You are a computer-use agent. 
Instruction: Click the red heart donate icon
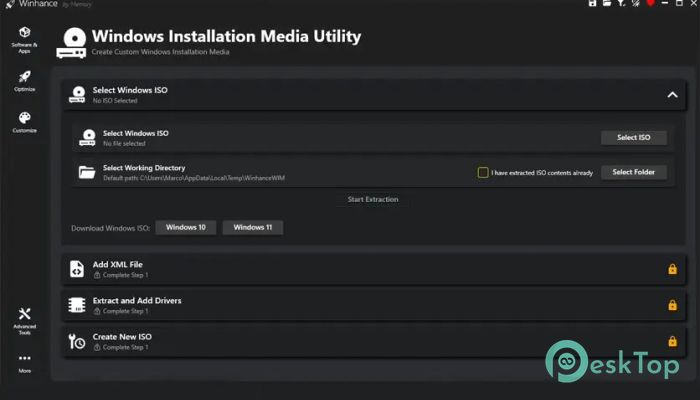tap(650, 3)
